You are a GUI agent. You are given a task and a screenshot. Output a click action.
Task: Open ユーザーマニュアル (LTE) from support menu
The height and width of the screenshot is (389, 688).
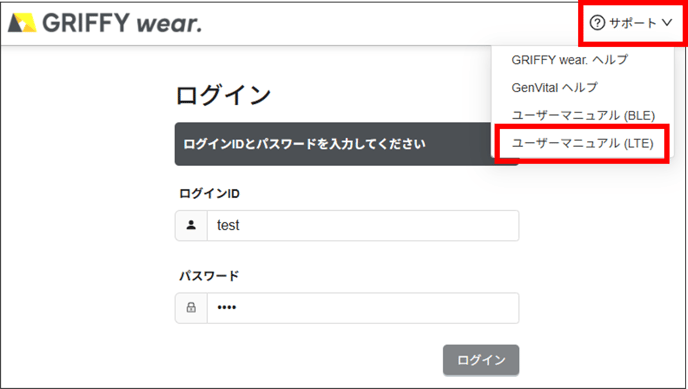point(582,143)
